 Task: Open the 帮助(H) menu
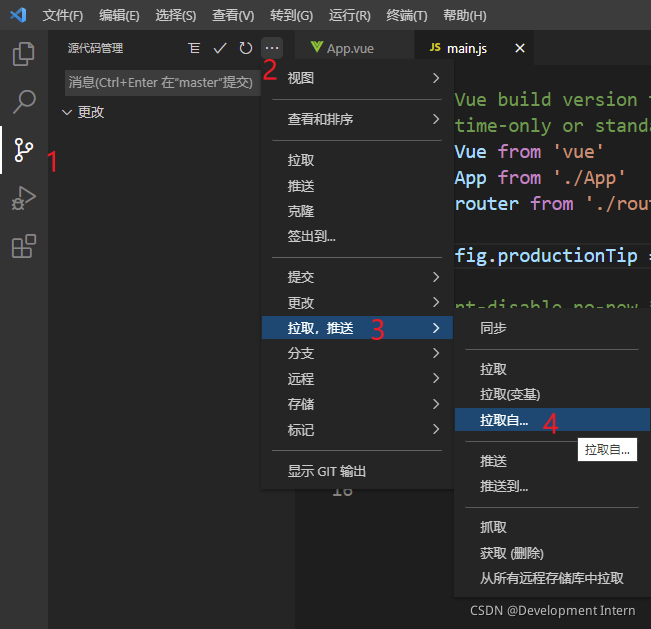tap(465, 16)
